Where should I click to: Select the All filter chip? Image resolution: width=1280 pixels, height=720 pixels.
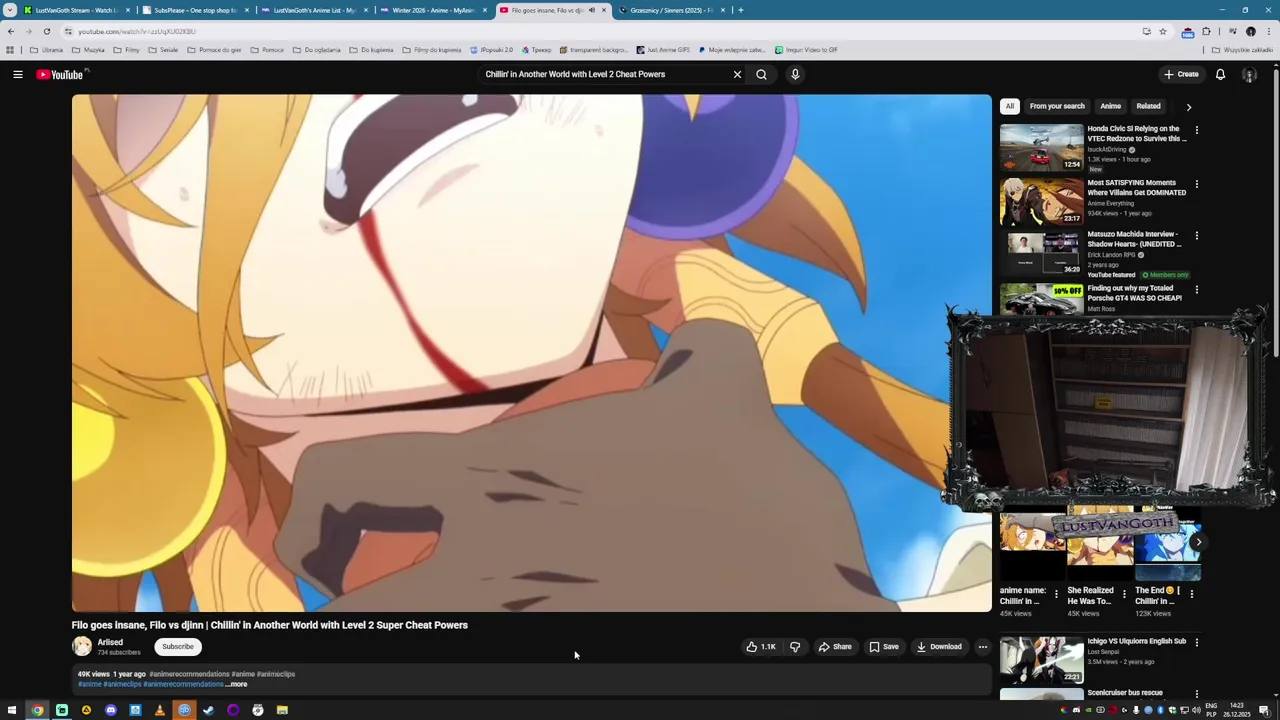tap(1010, 106)
